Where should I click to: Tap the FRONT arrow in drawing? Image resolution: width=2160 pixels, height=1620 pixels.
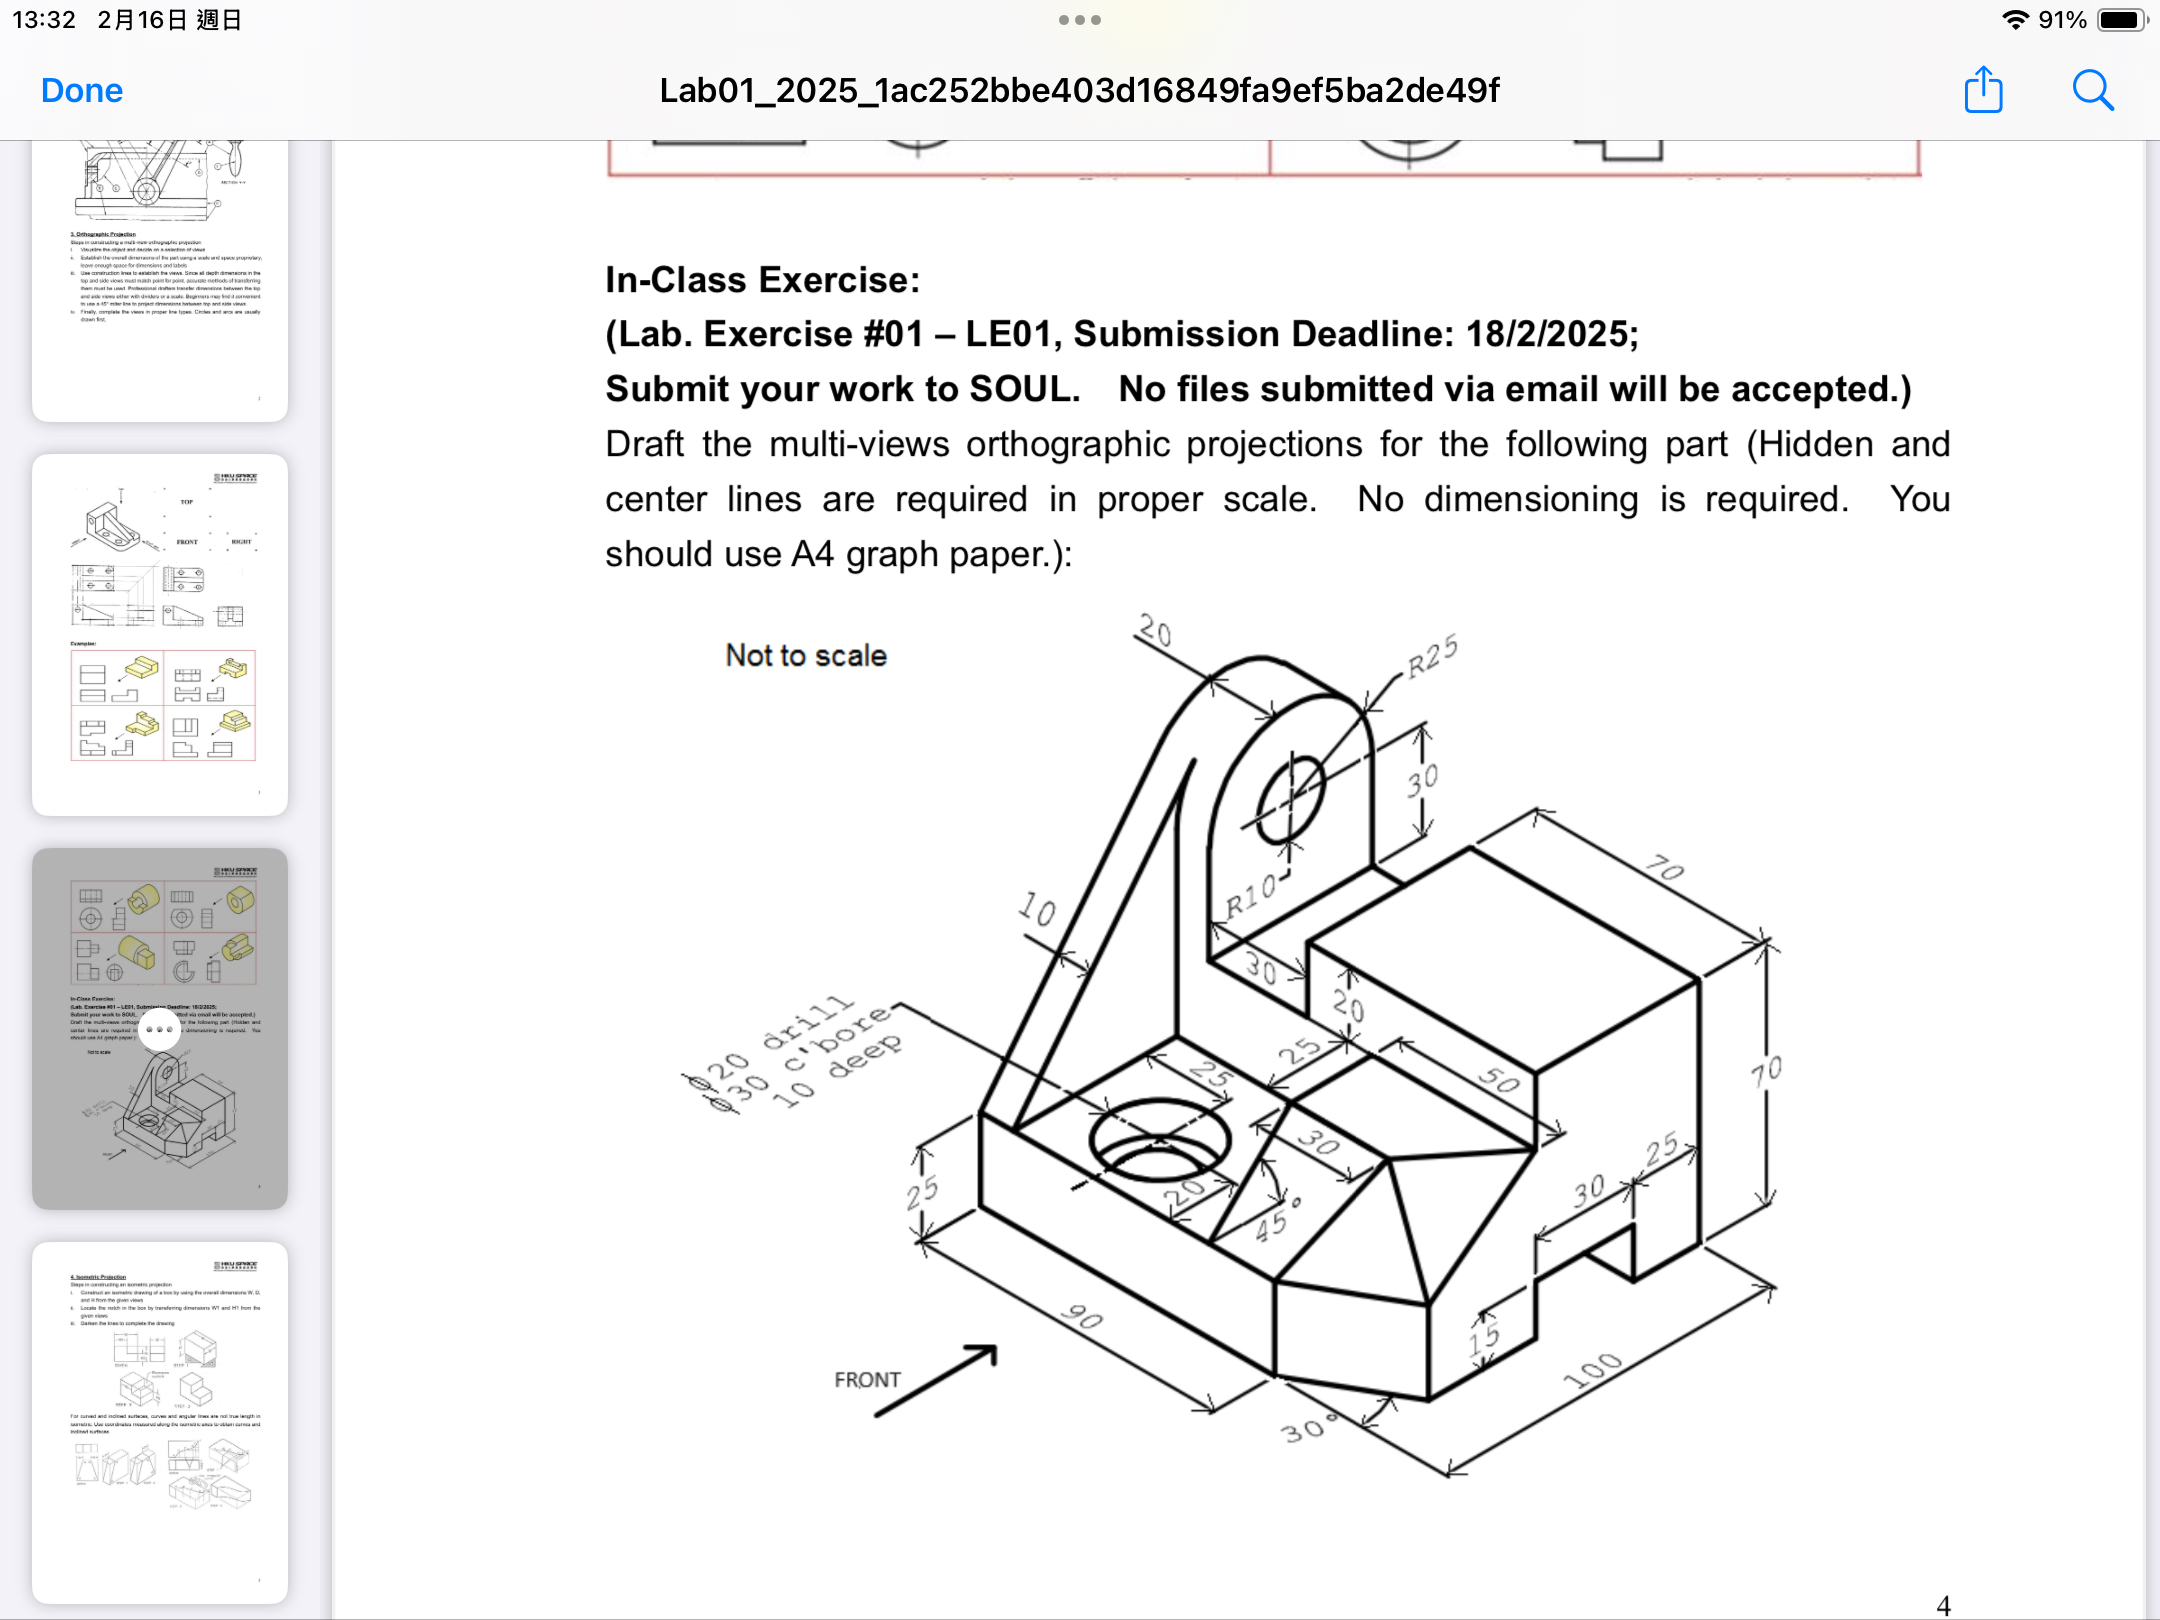(x=935, y=1381)
